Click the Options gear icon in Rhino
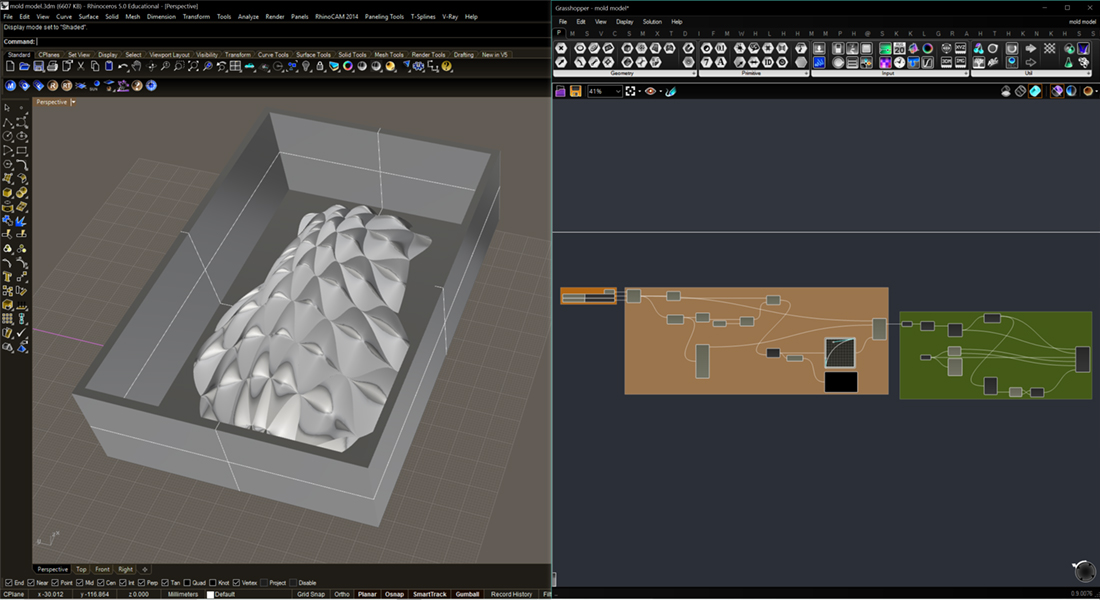The width and height of the screenshot is (1100, 600). (418, 66)
